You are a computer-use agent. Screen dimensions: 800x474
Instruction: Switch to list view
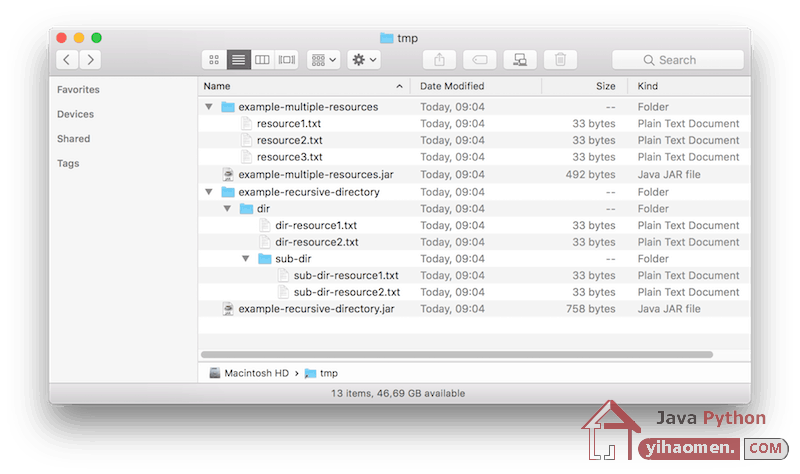click(x=238, y=60)
